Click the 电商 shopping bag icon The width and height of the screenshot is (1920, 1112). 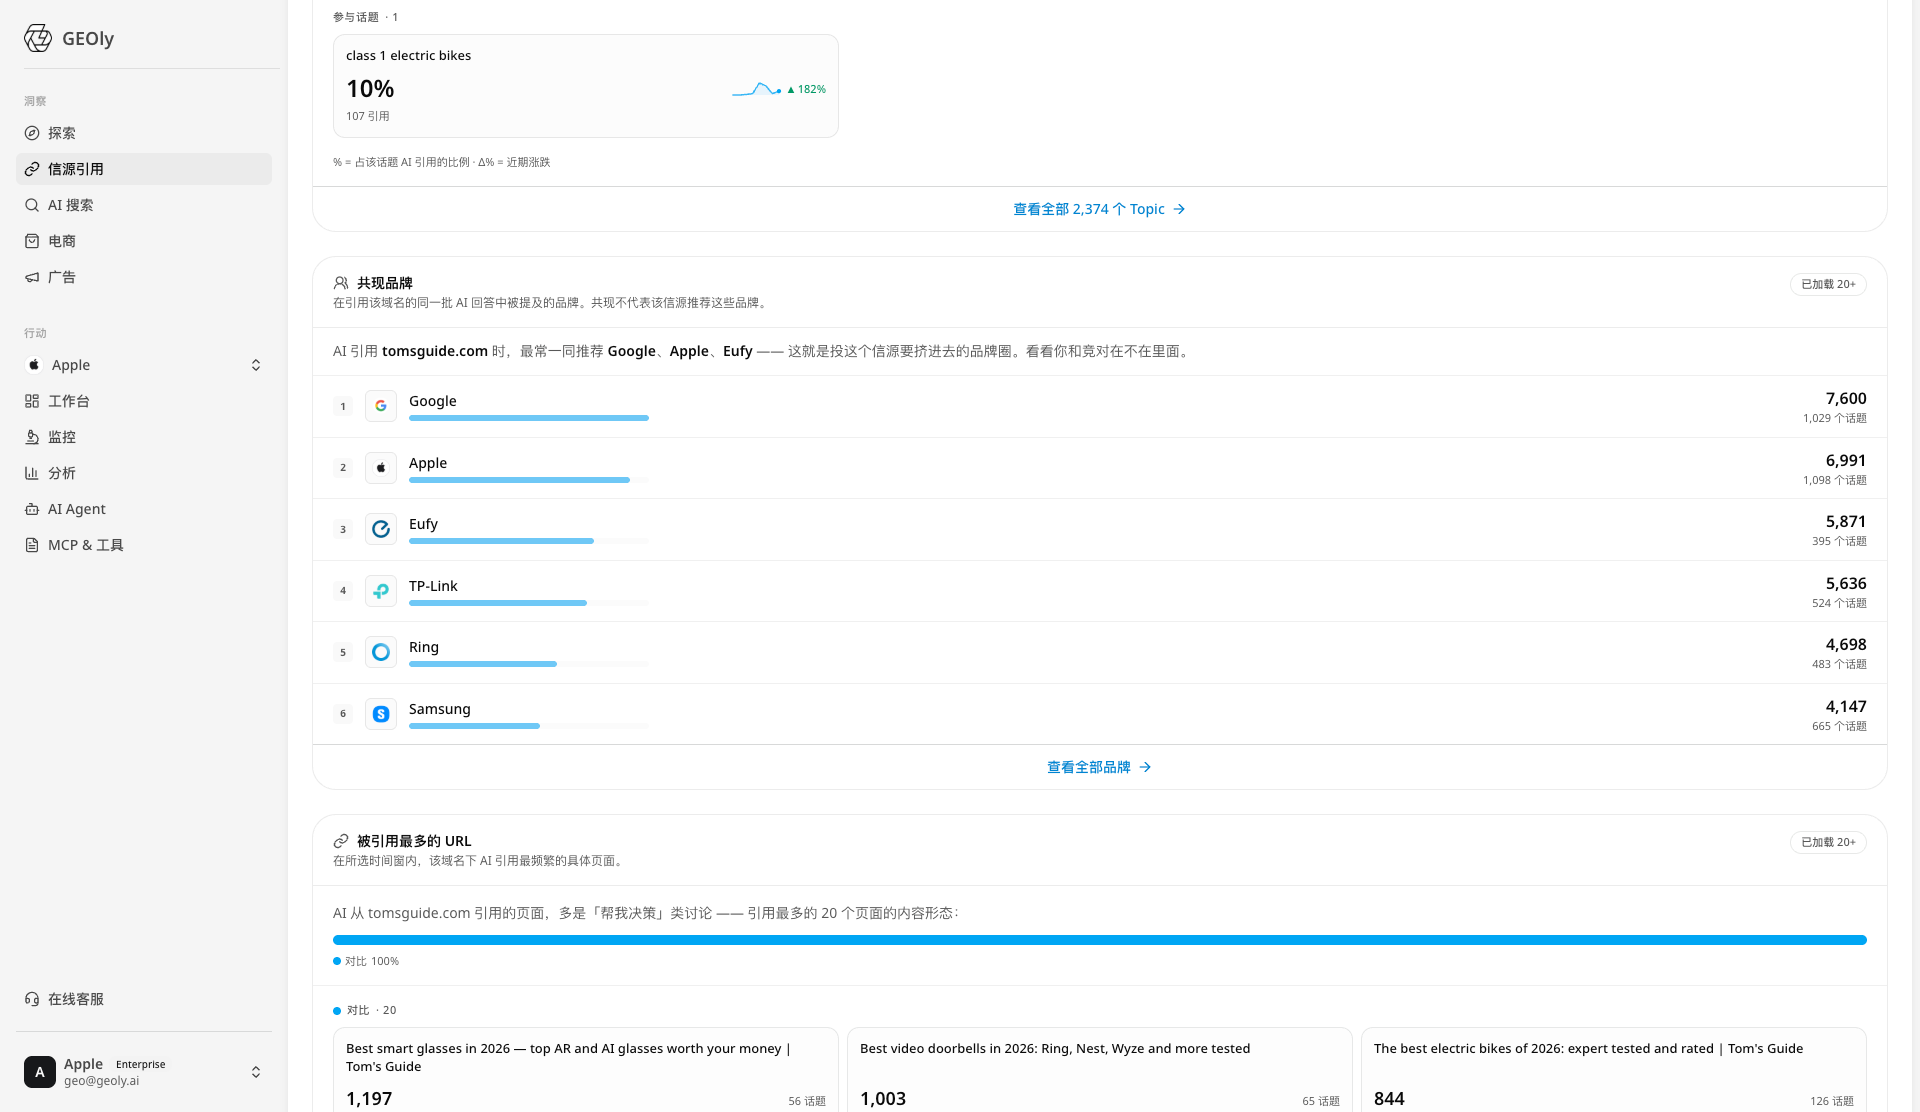point(32,241)
